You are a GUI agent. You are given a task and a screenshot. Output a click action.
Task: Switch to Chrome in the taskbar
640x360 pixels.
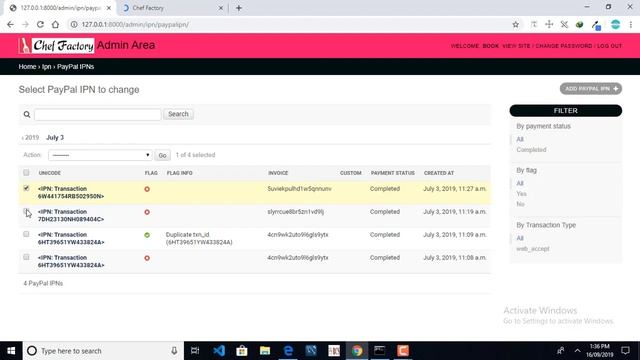pyautogui.click(x=357, y=351)
